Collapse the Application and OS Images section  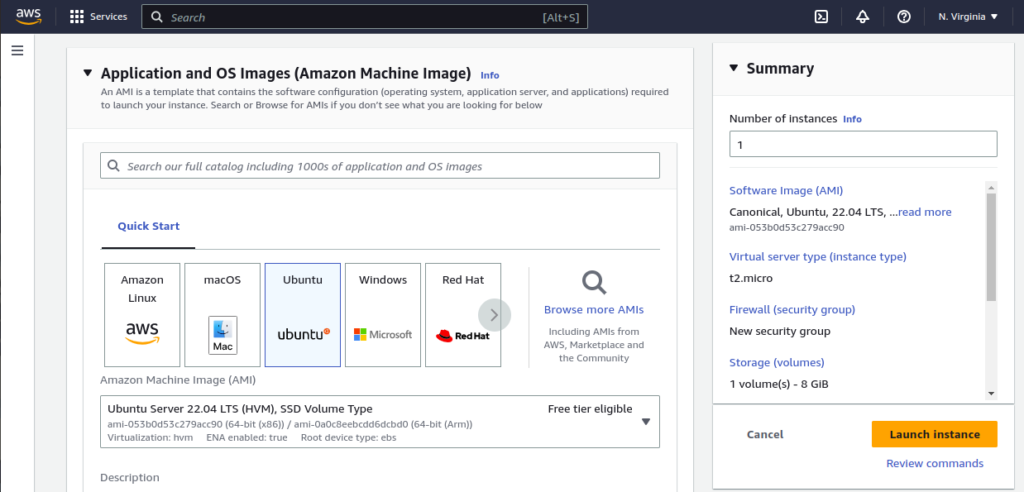[x=88, y=73]
